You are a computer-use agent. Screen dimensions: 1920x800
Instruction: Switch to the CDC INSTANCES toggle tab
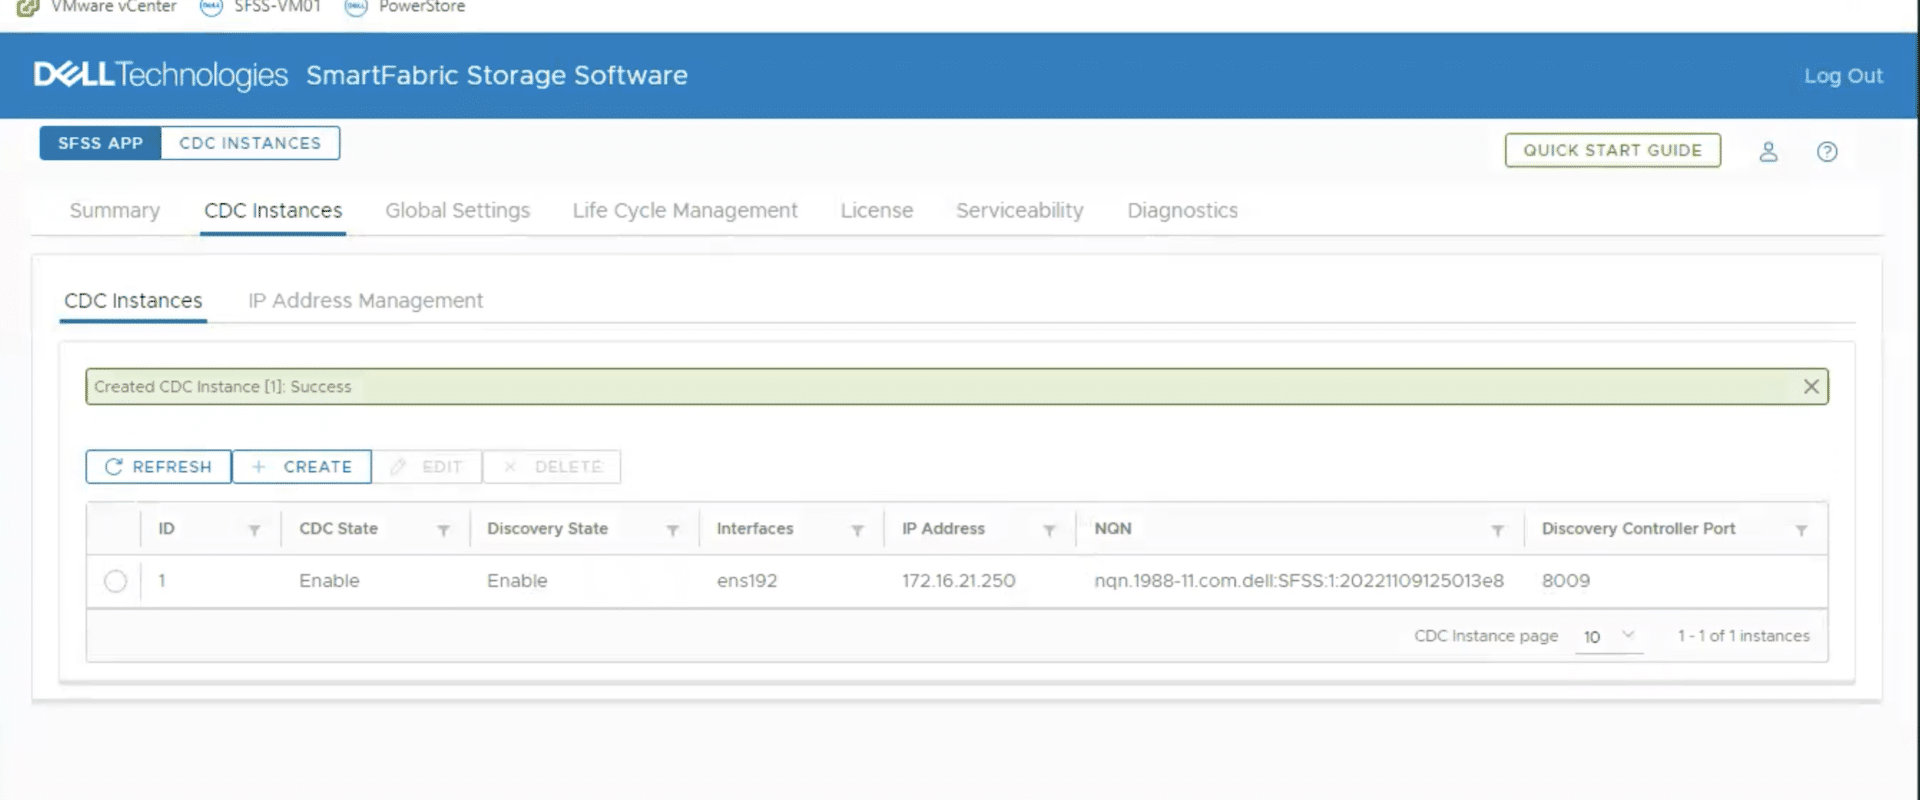pyautogui.click(x=250, y=143)
